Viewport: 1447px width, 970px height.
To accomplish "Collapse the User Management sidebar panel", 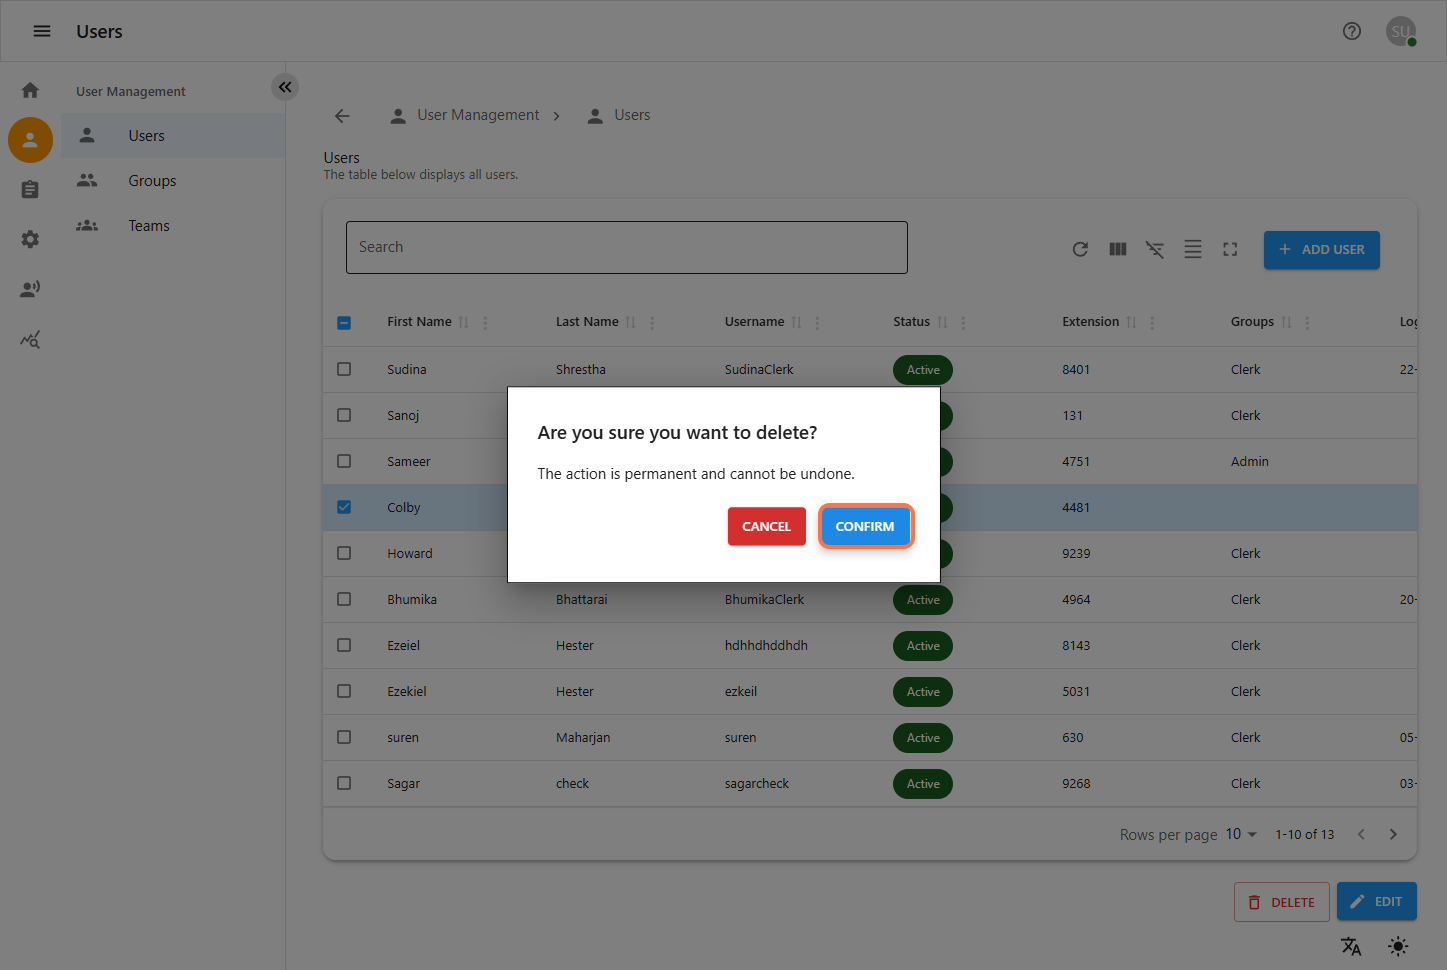I will coord(285,87).
